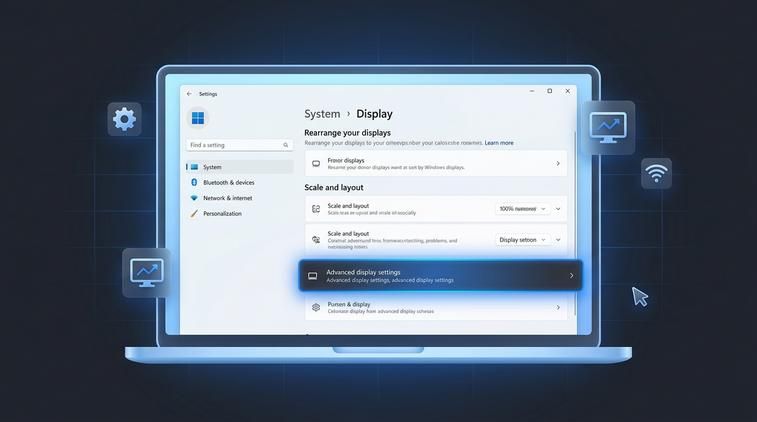Image resolution: width=757 pixels, height=422 pixels.
Task: Expand the Frnor displays row chevron
Action: click(x=558, y=163)
